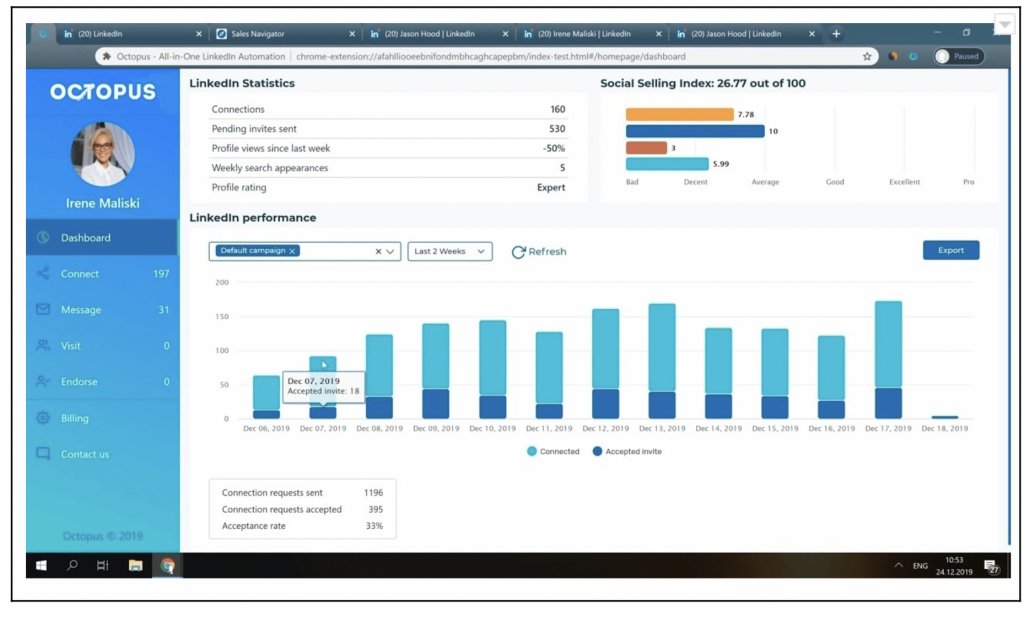Open the Contact us page
Image resolution: width=1024 pixels, height=617 pixels.
pos(102,454)
